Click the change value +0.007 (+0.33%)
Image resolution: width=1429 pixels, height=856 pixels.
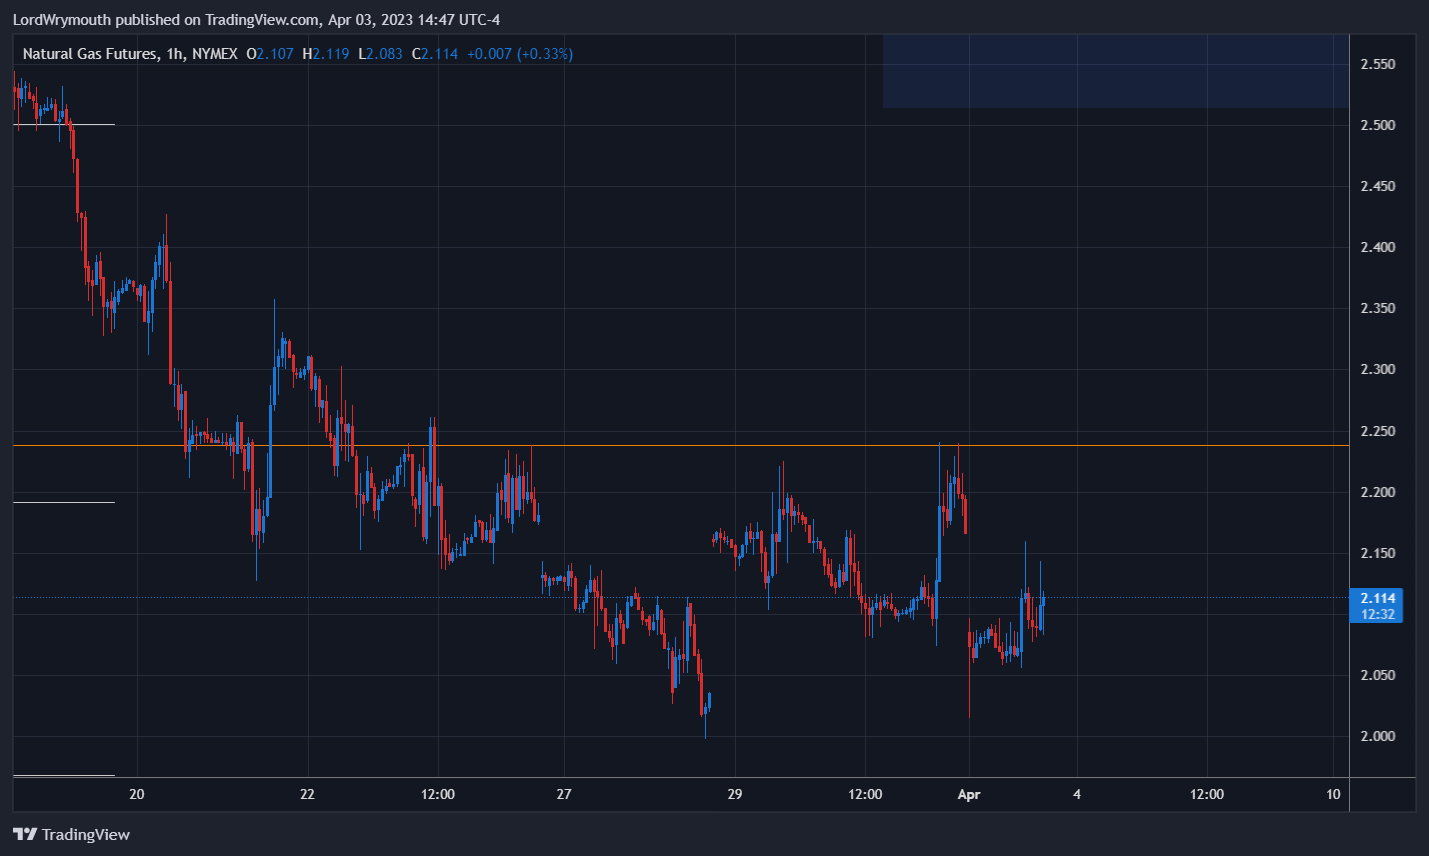[520, 54]
